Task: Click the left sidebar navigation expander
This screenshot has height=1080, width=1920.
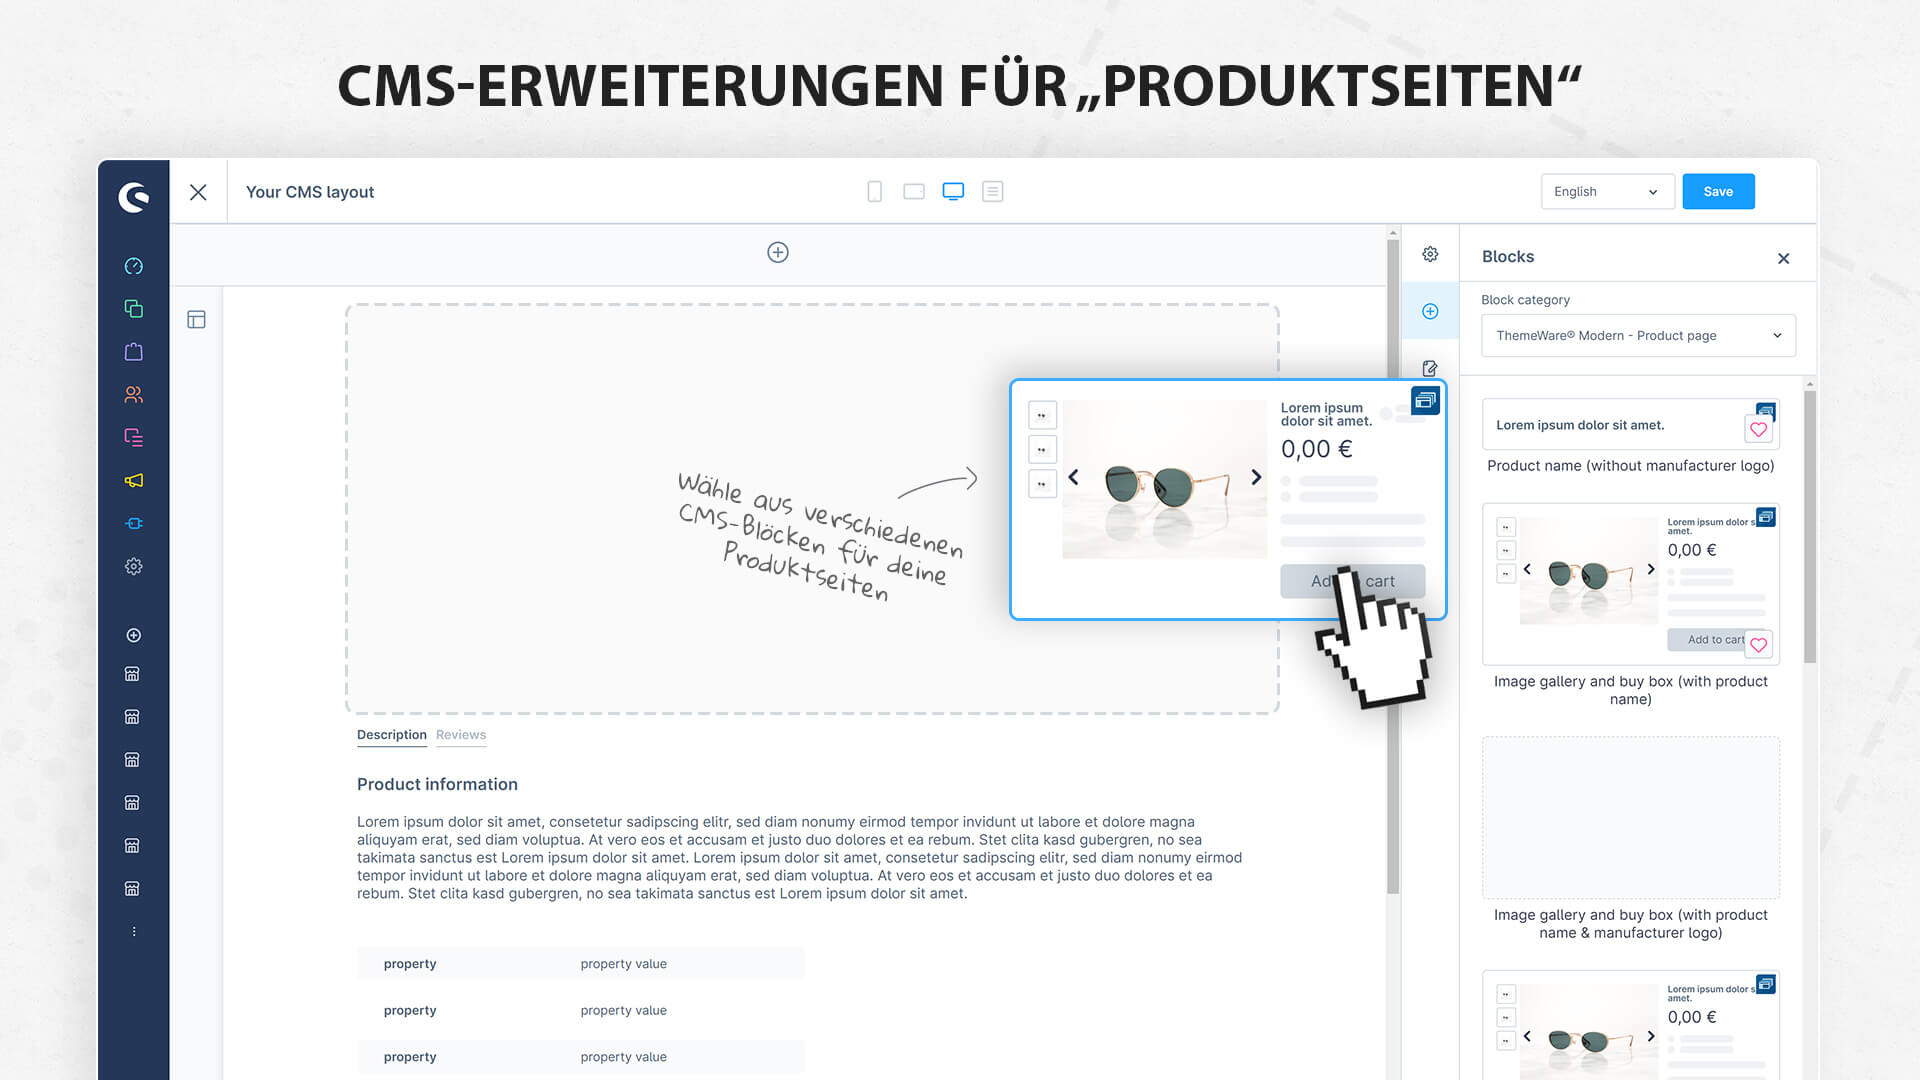Action: tap(132, 930)
